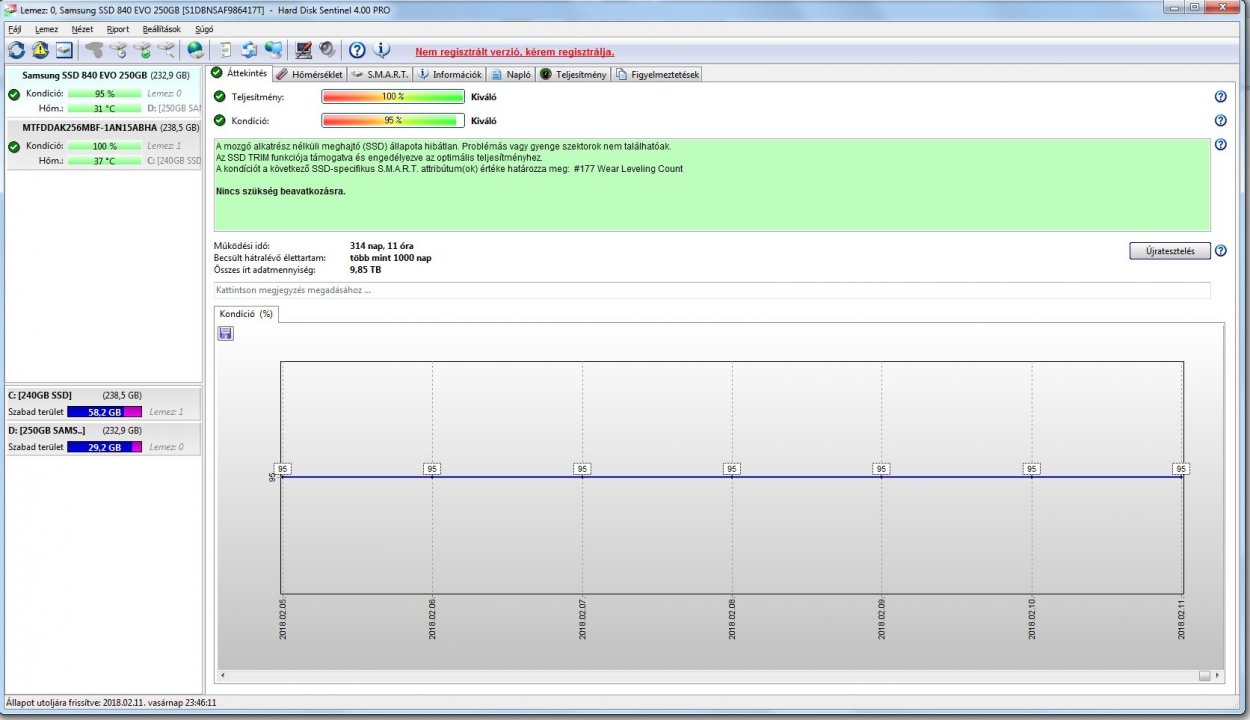Open the Beállítások menu

[162, 29]
